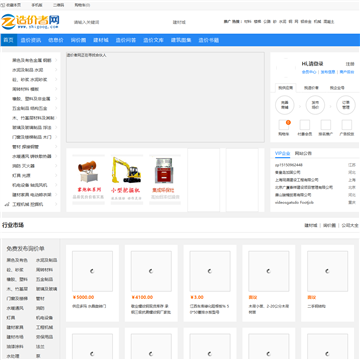Open the 信息价 navigation item
360x360 pixels.
tap(56, 40)
